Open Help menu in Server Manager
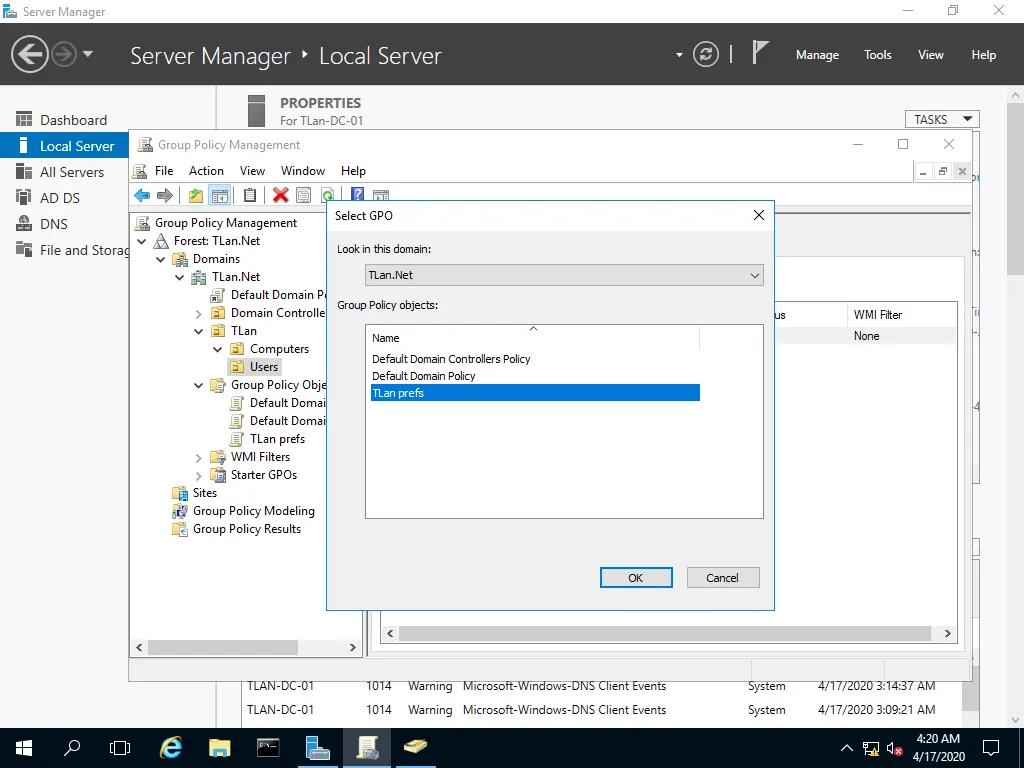Viewport: 1024px width, 768px height. coord(984,55)
